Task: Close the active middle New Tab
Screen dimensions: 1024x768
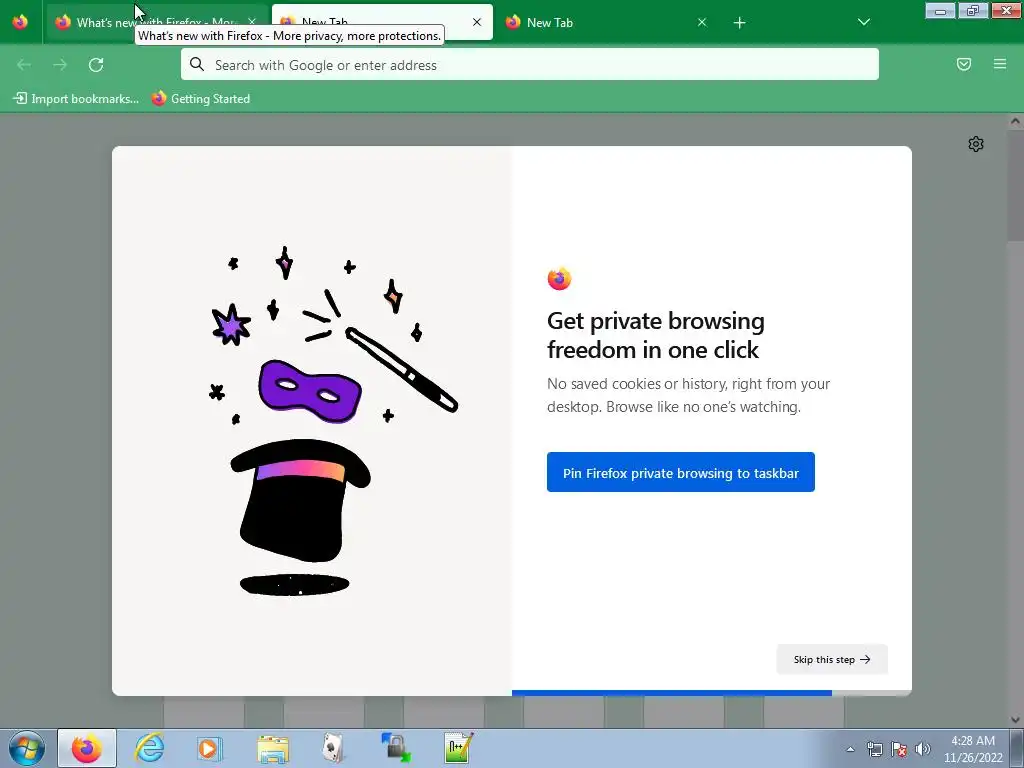Action: pos(477,22)
